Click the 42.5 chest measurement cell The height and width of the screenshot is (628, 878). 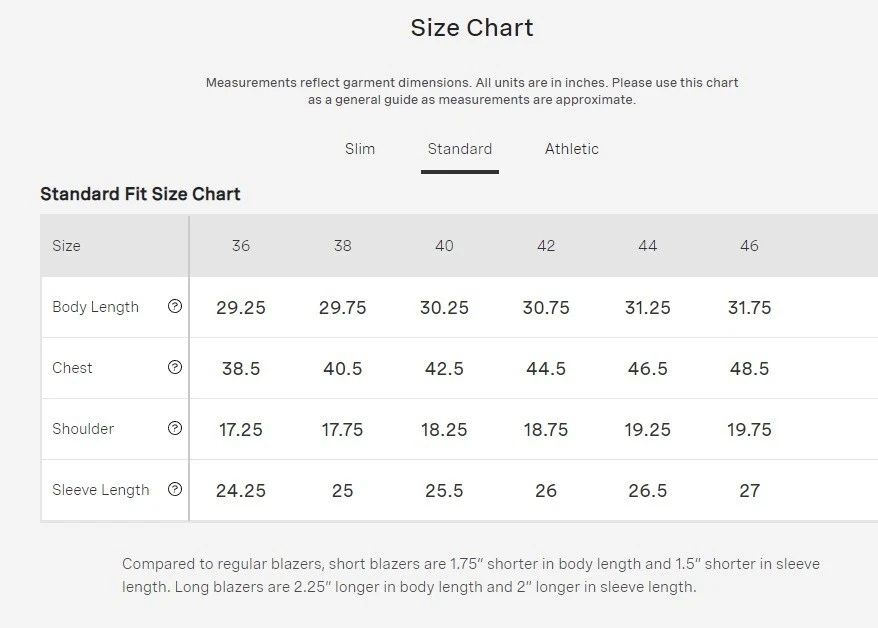(445, 368)
